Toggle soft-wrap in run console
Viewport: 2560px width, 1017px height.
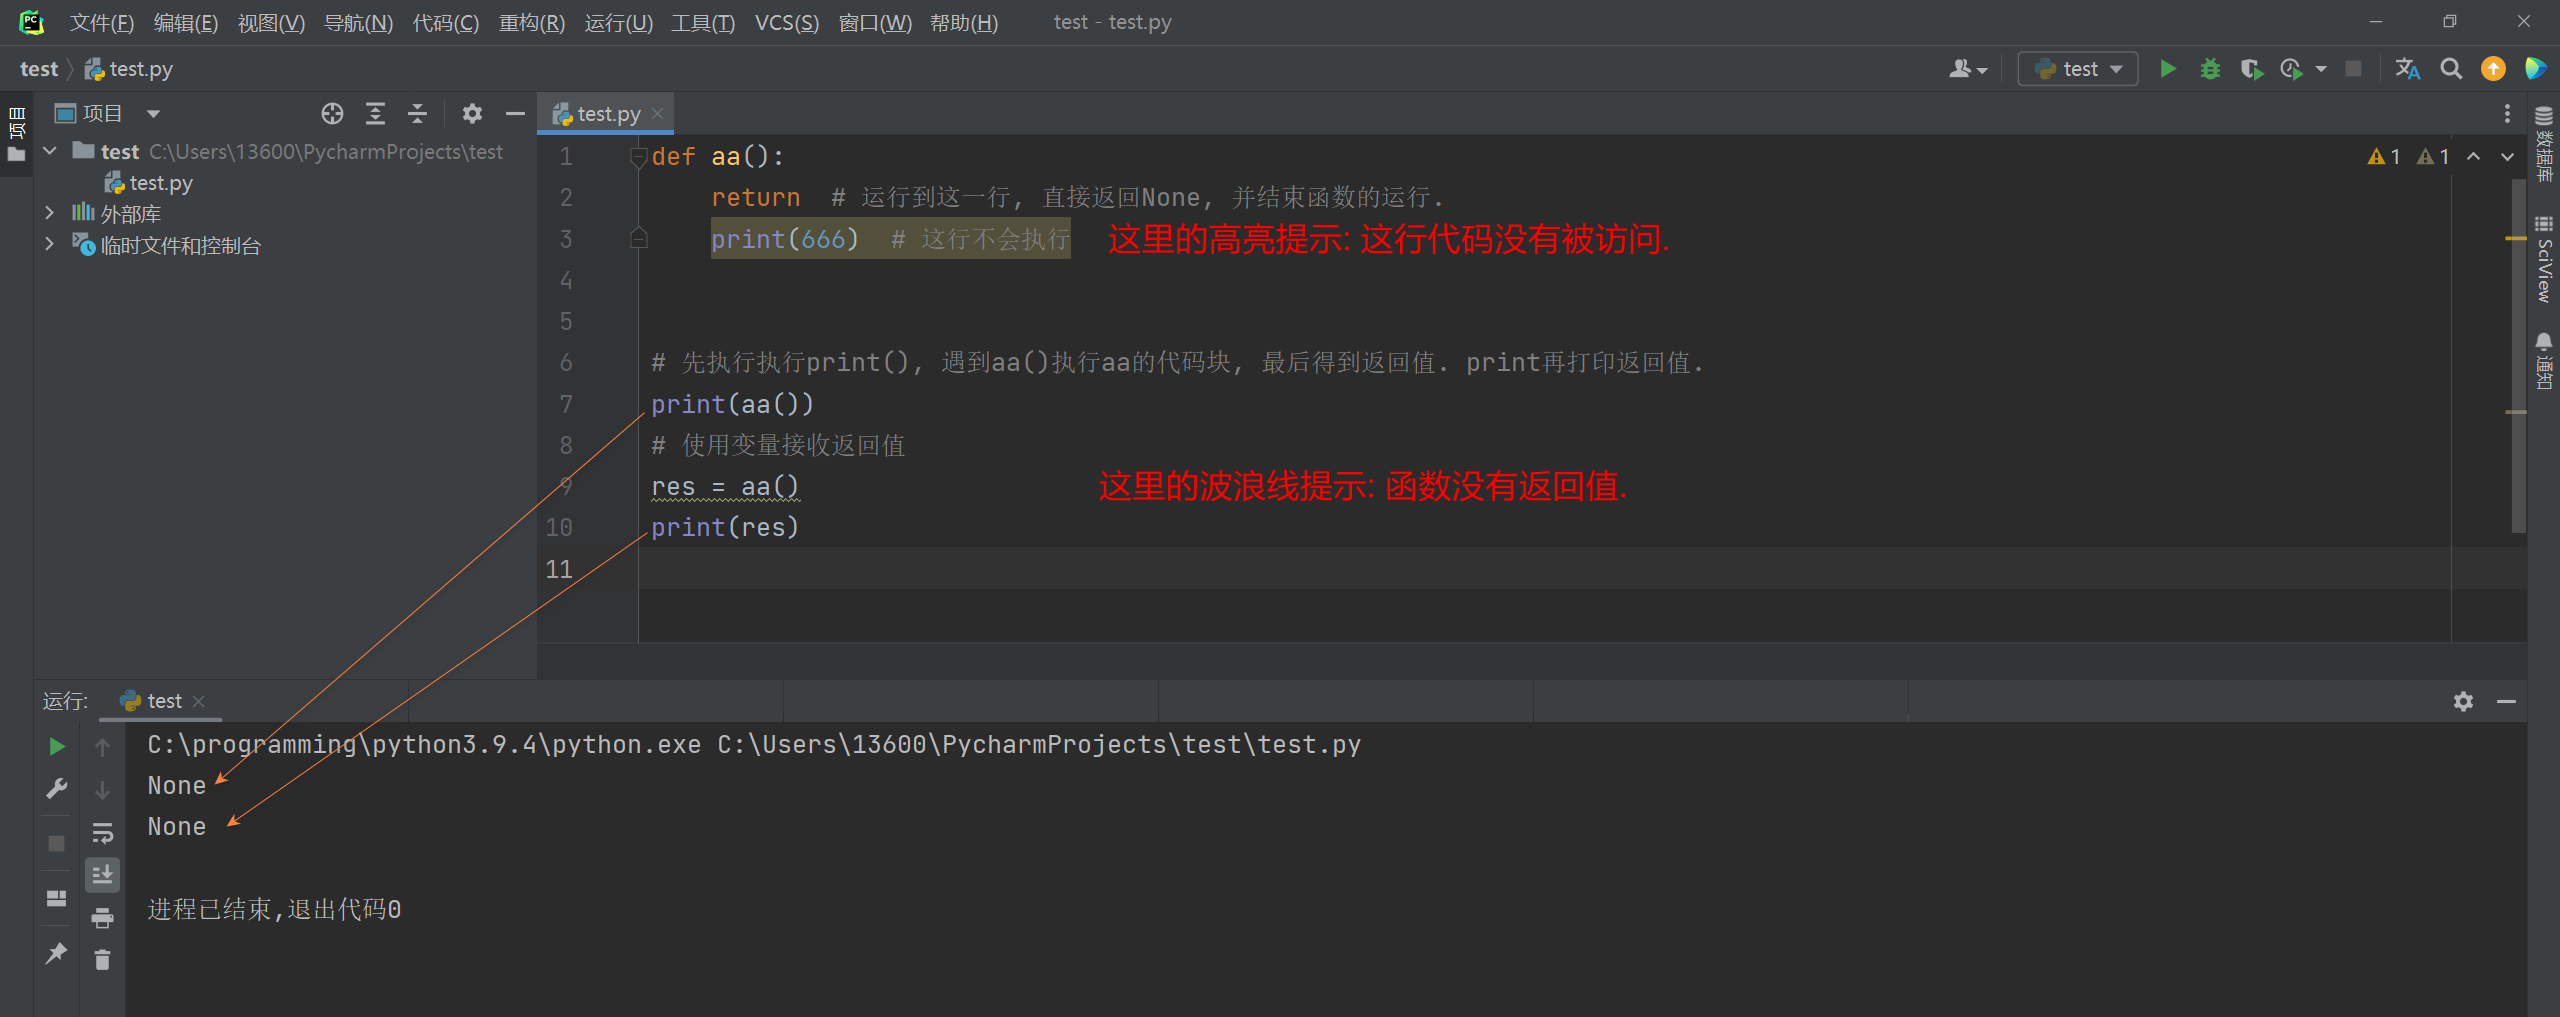[x=102, y=833]
